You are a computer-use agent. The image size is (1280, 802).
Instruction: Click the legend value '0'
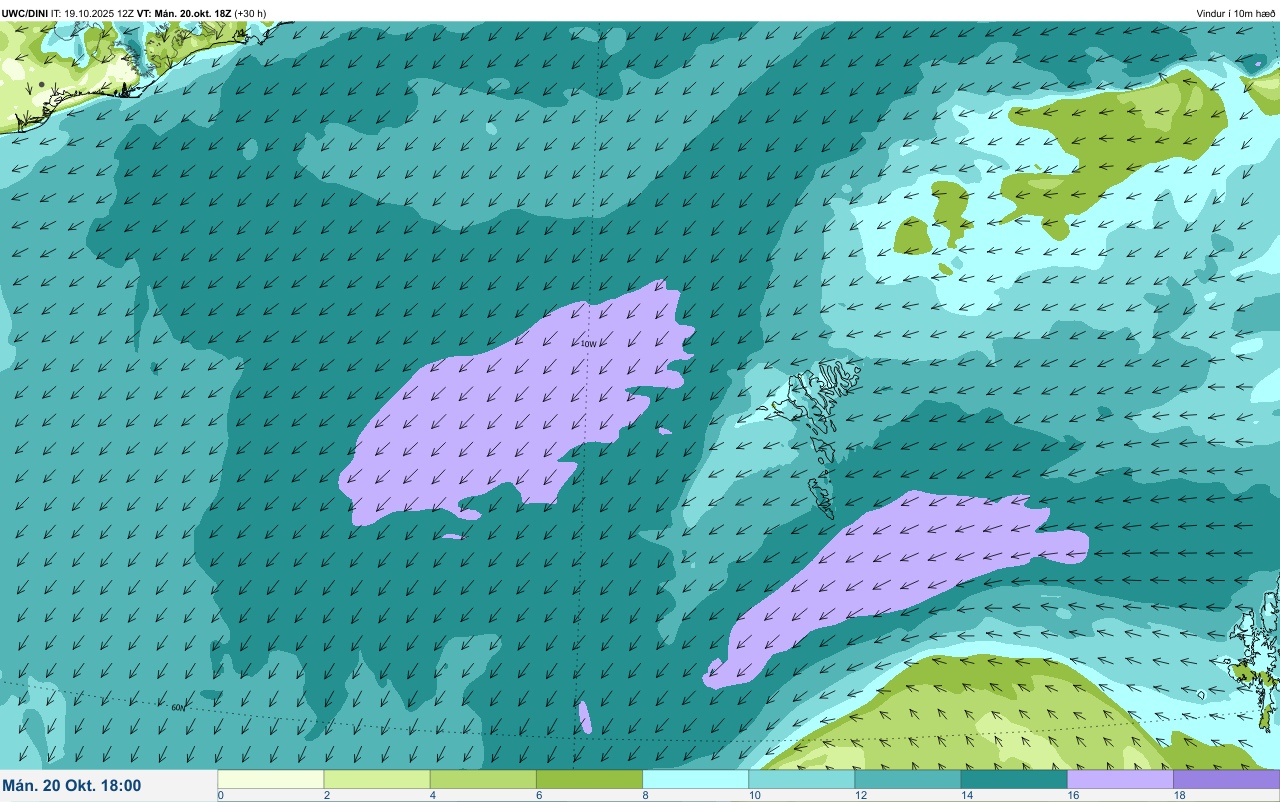pos(221,795)
